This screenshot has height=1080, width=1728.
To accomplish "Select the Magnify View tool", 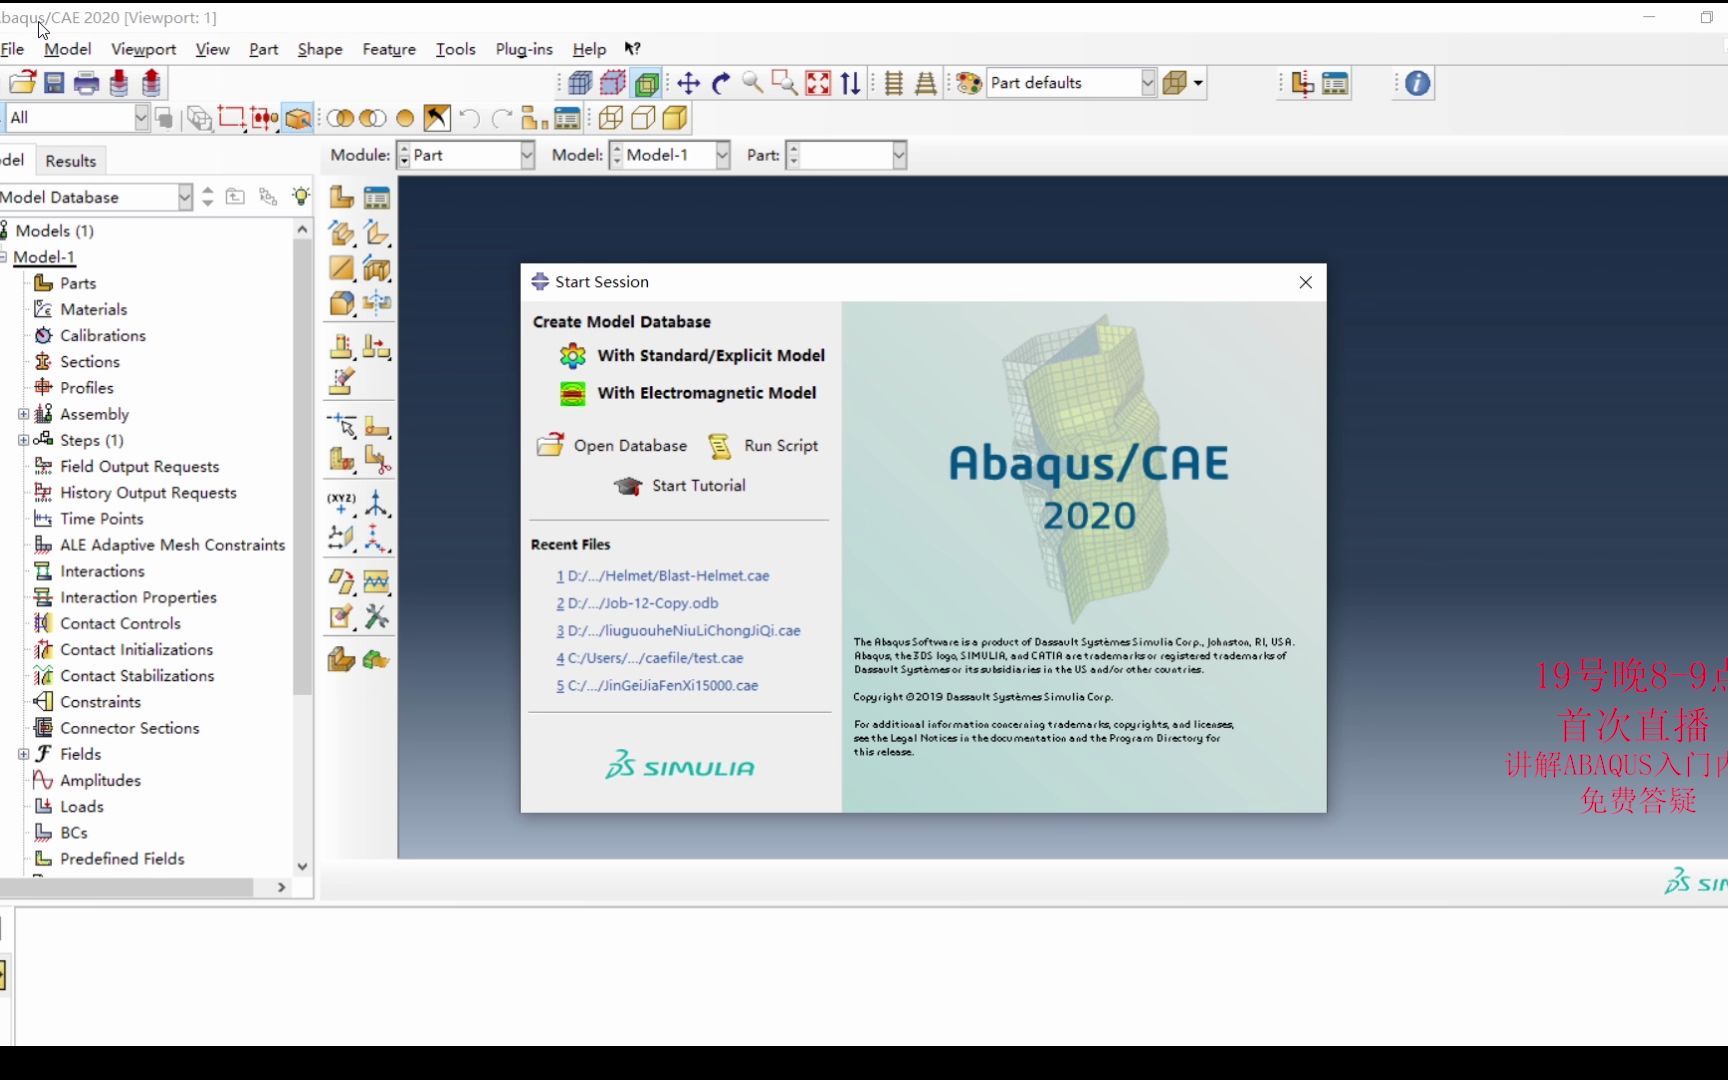I will pos(752,83).
